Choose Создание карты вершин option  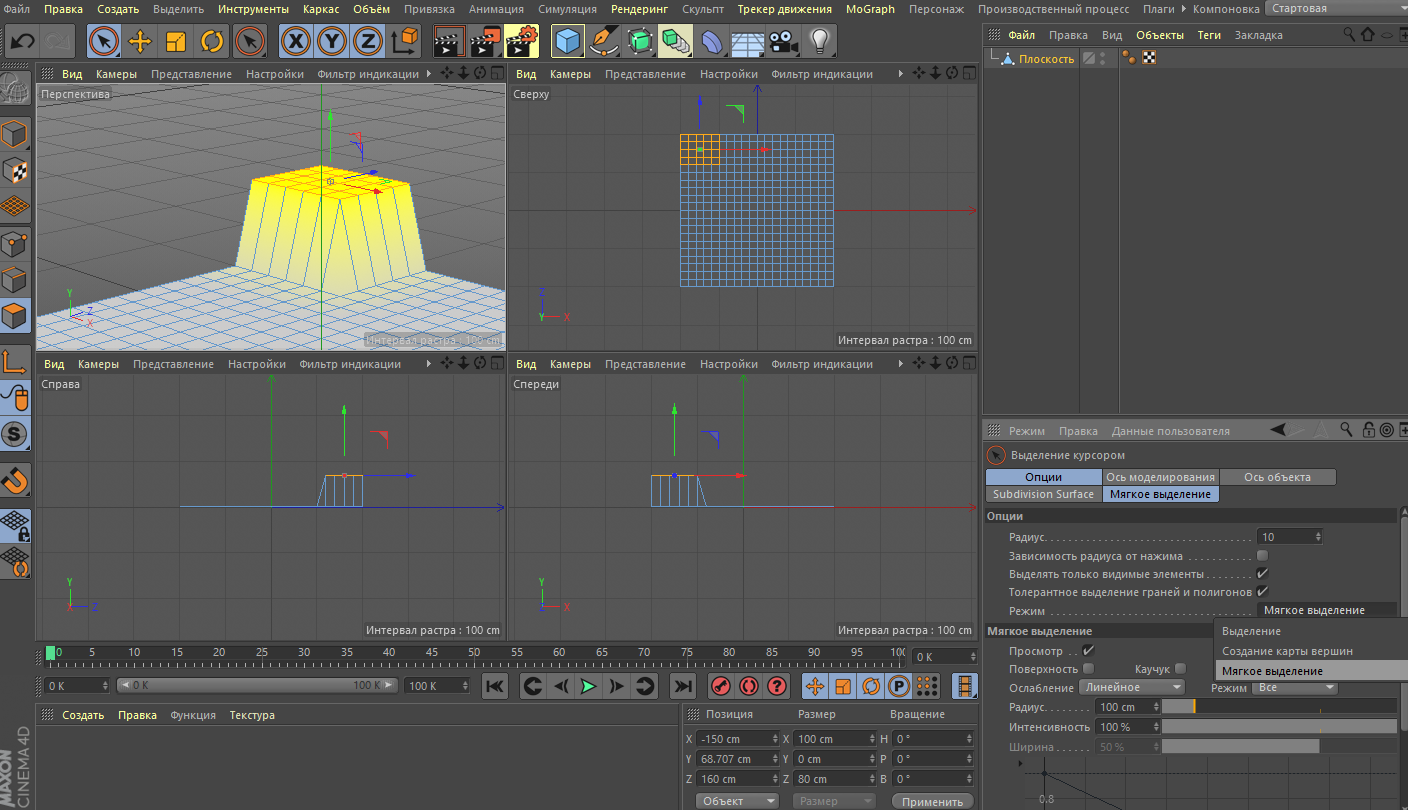tap(1311, 651)
